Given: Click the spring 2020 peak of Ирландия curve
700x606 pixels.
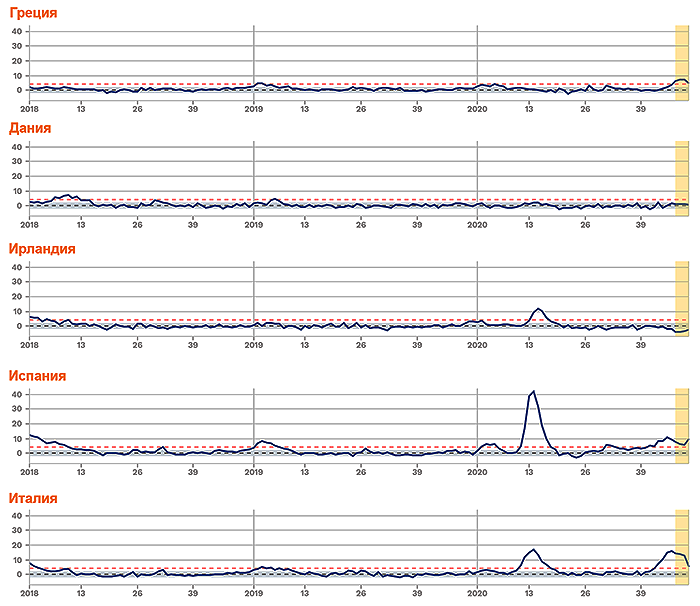Looking at the screenshot, I should coord(538,309).
